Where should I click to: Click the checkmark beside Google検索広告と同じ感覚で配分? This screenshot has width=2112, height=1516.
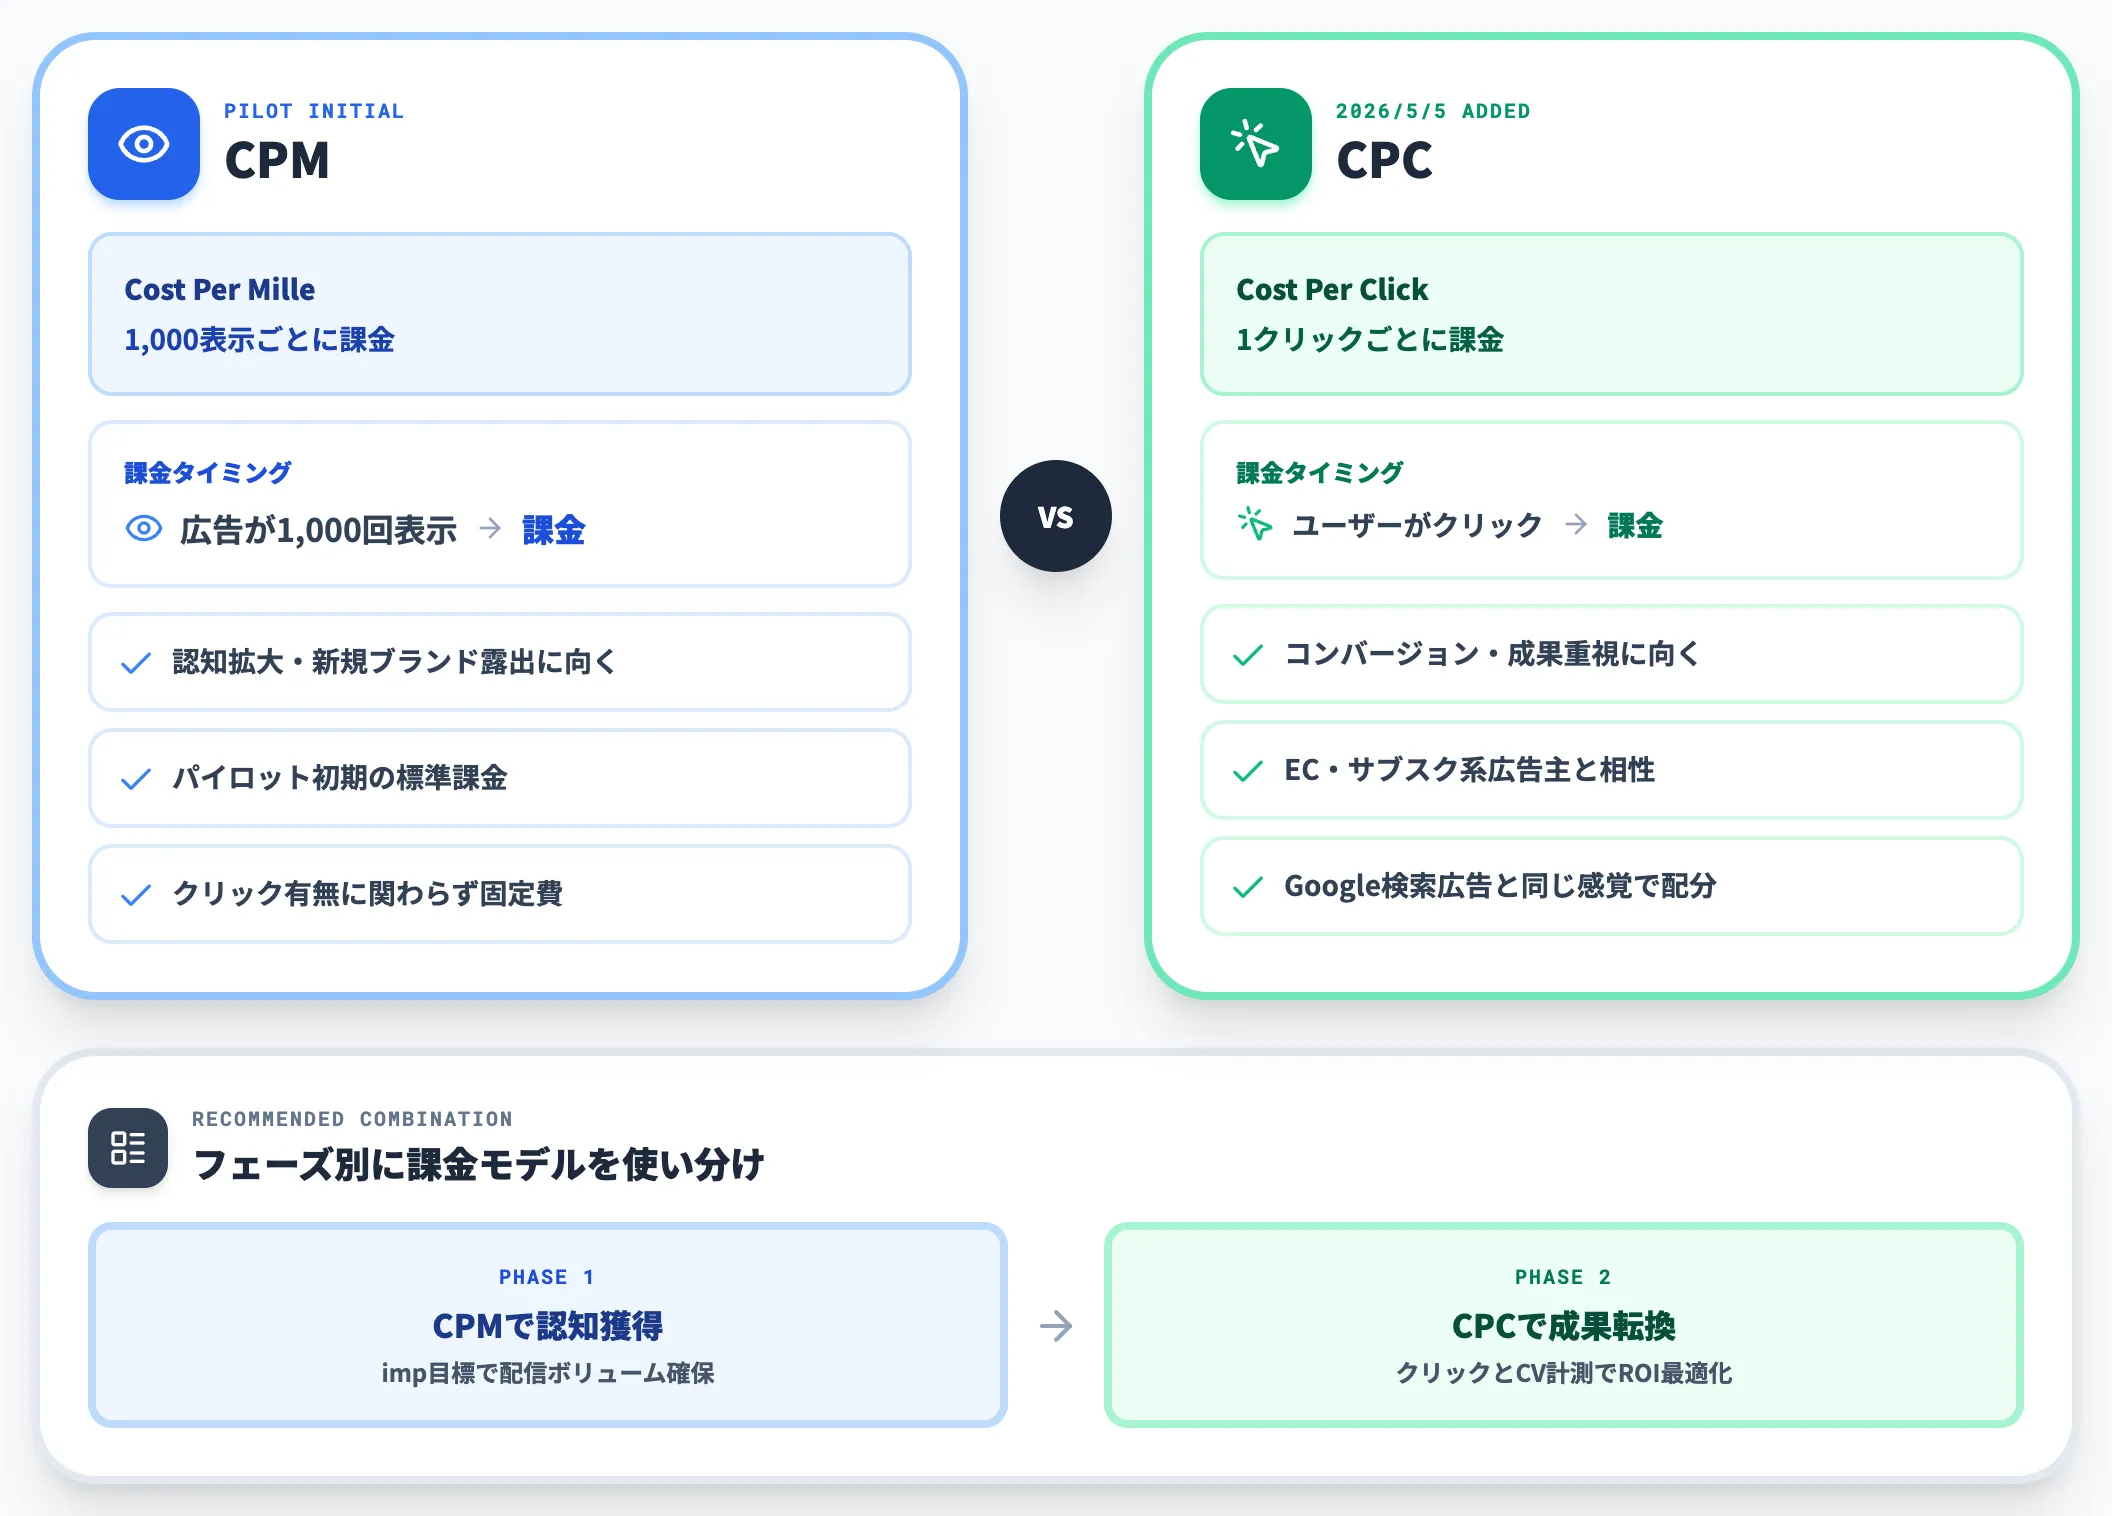point(1248,887)
